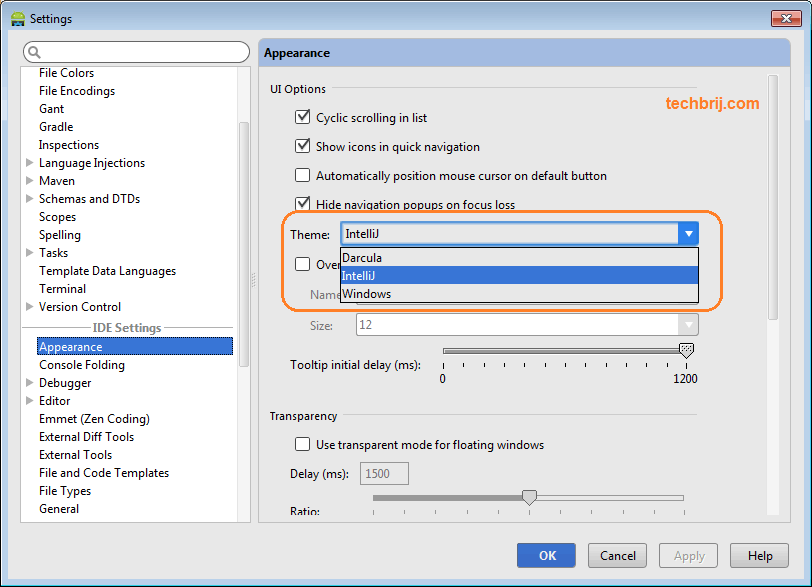The image size is (812, 587).
Task: Confirm settings with the OK button
Action: (546, 555)
